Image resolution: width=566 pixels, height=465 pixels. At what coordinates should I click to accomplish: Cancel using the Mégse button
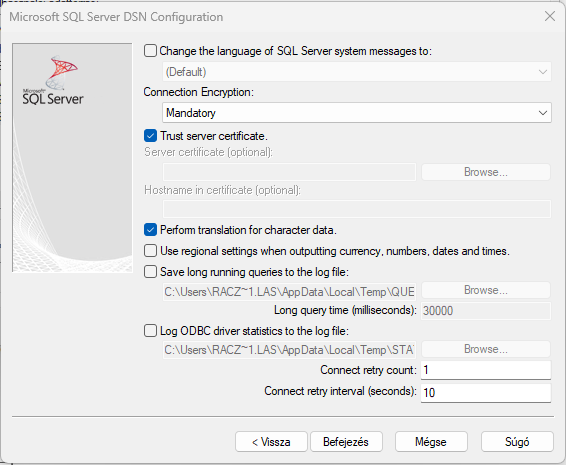click(x=431, y=442)
